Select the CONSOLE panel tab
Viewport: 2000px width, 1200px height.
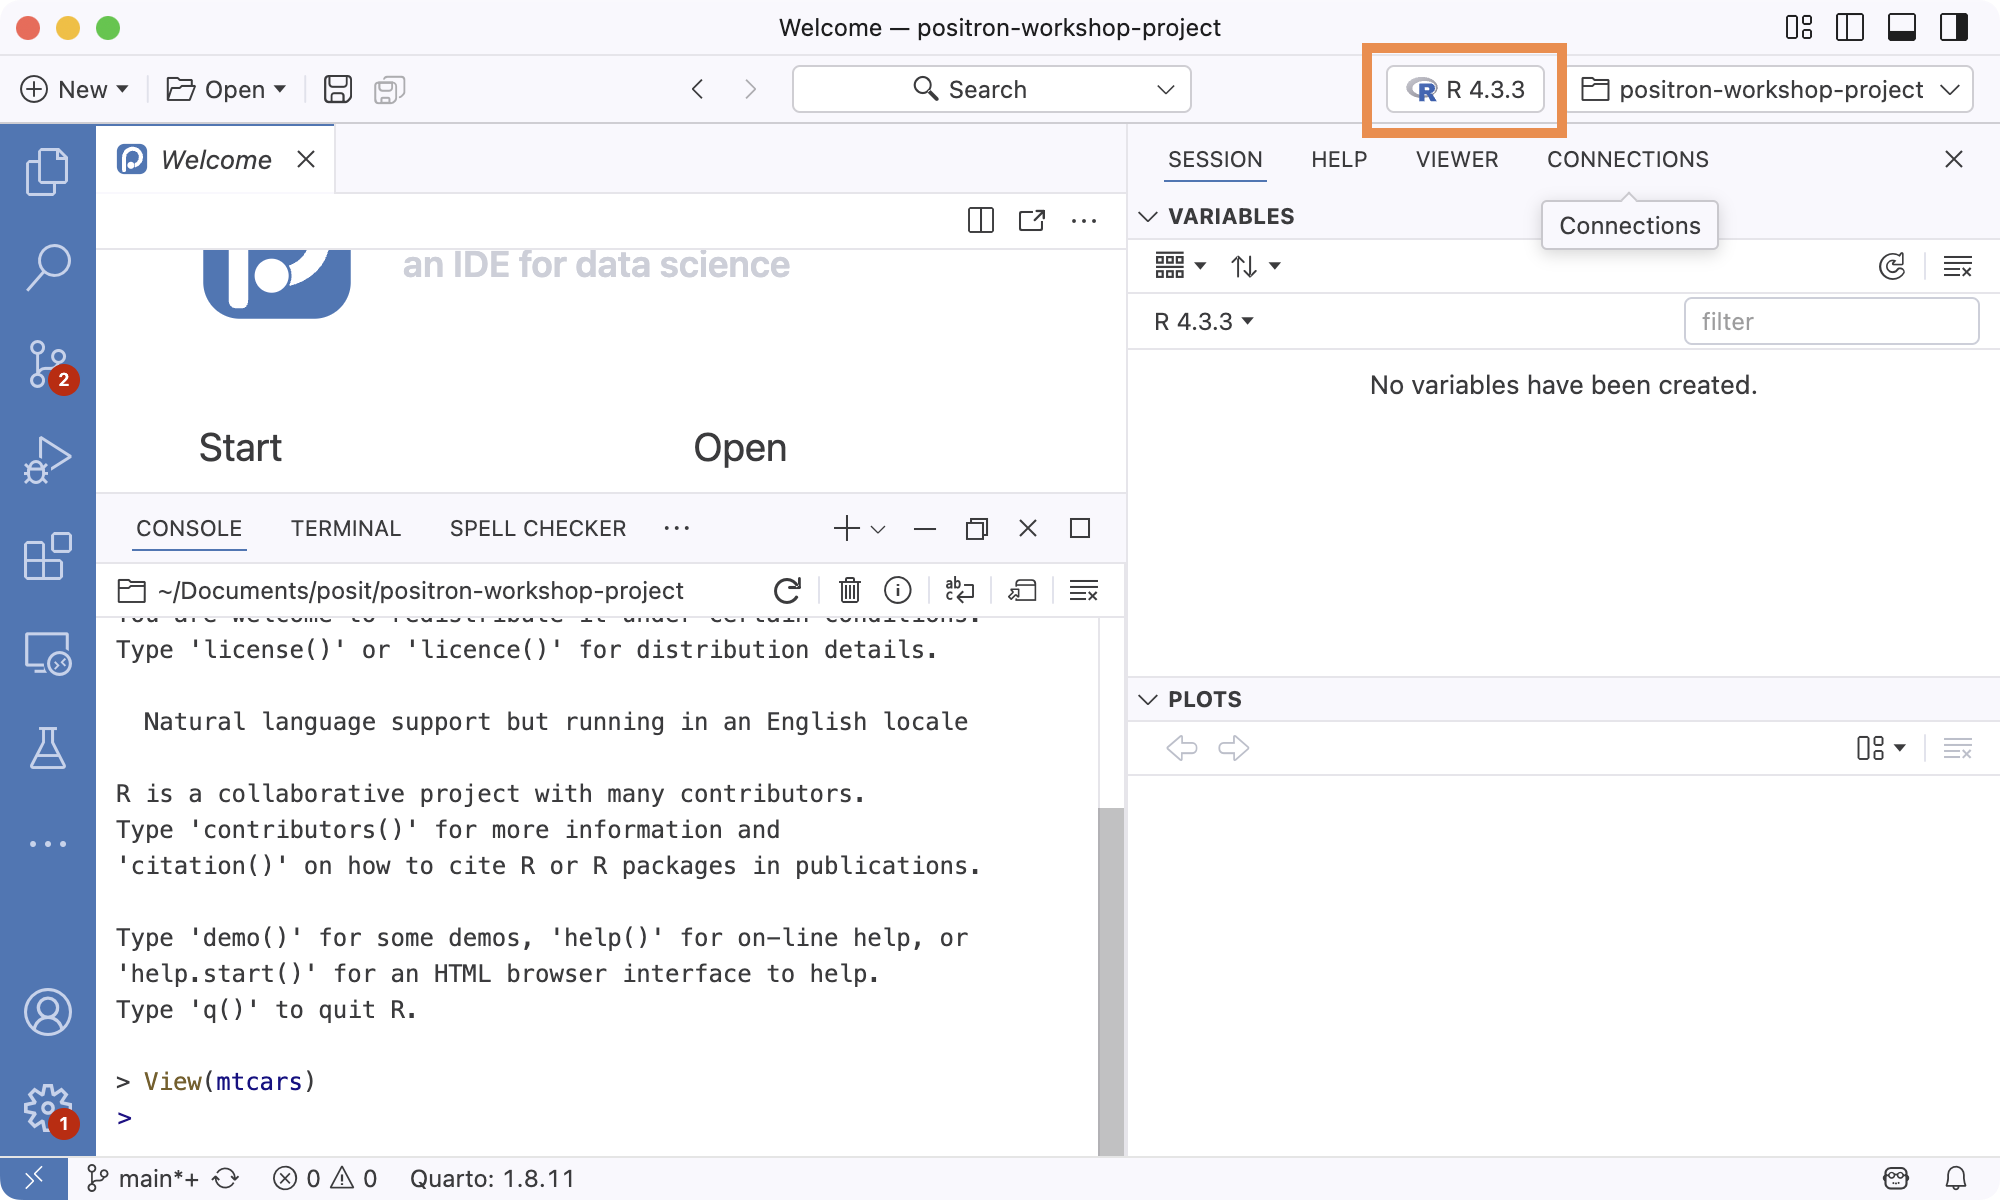[x=189, y=528]
